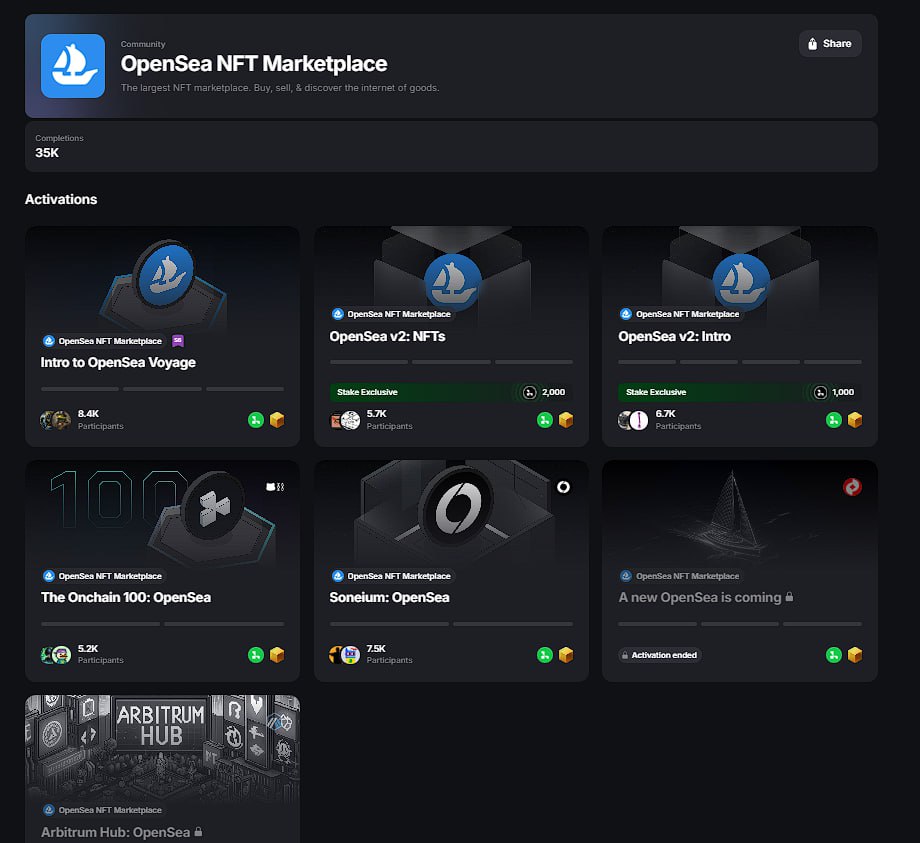Open the OpenSea v2: Intro activation title
This screenshot has width=920, height=843.
pos(675,336)
